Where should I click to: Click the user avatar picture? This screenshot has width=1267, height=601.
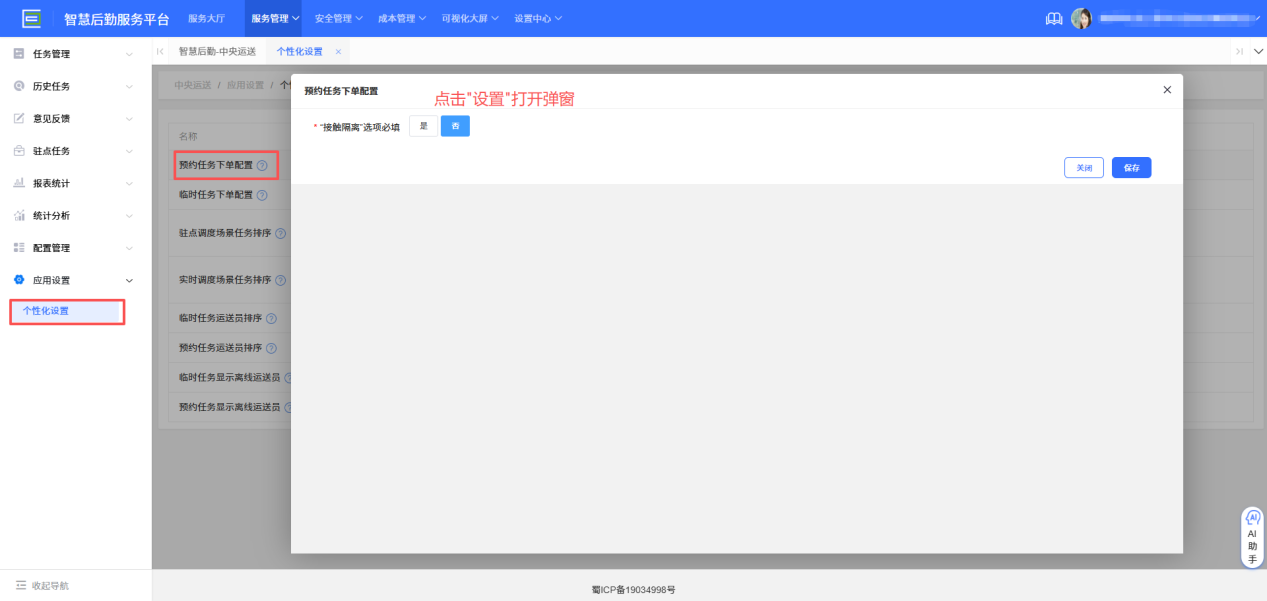point(1081,19)
